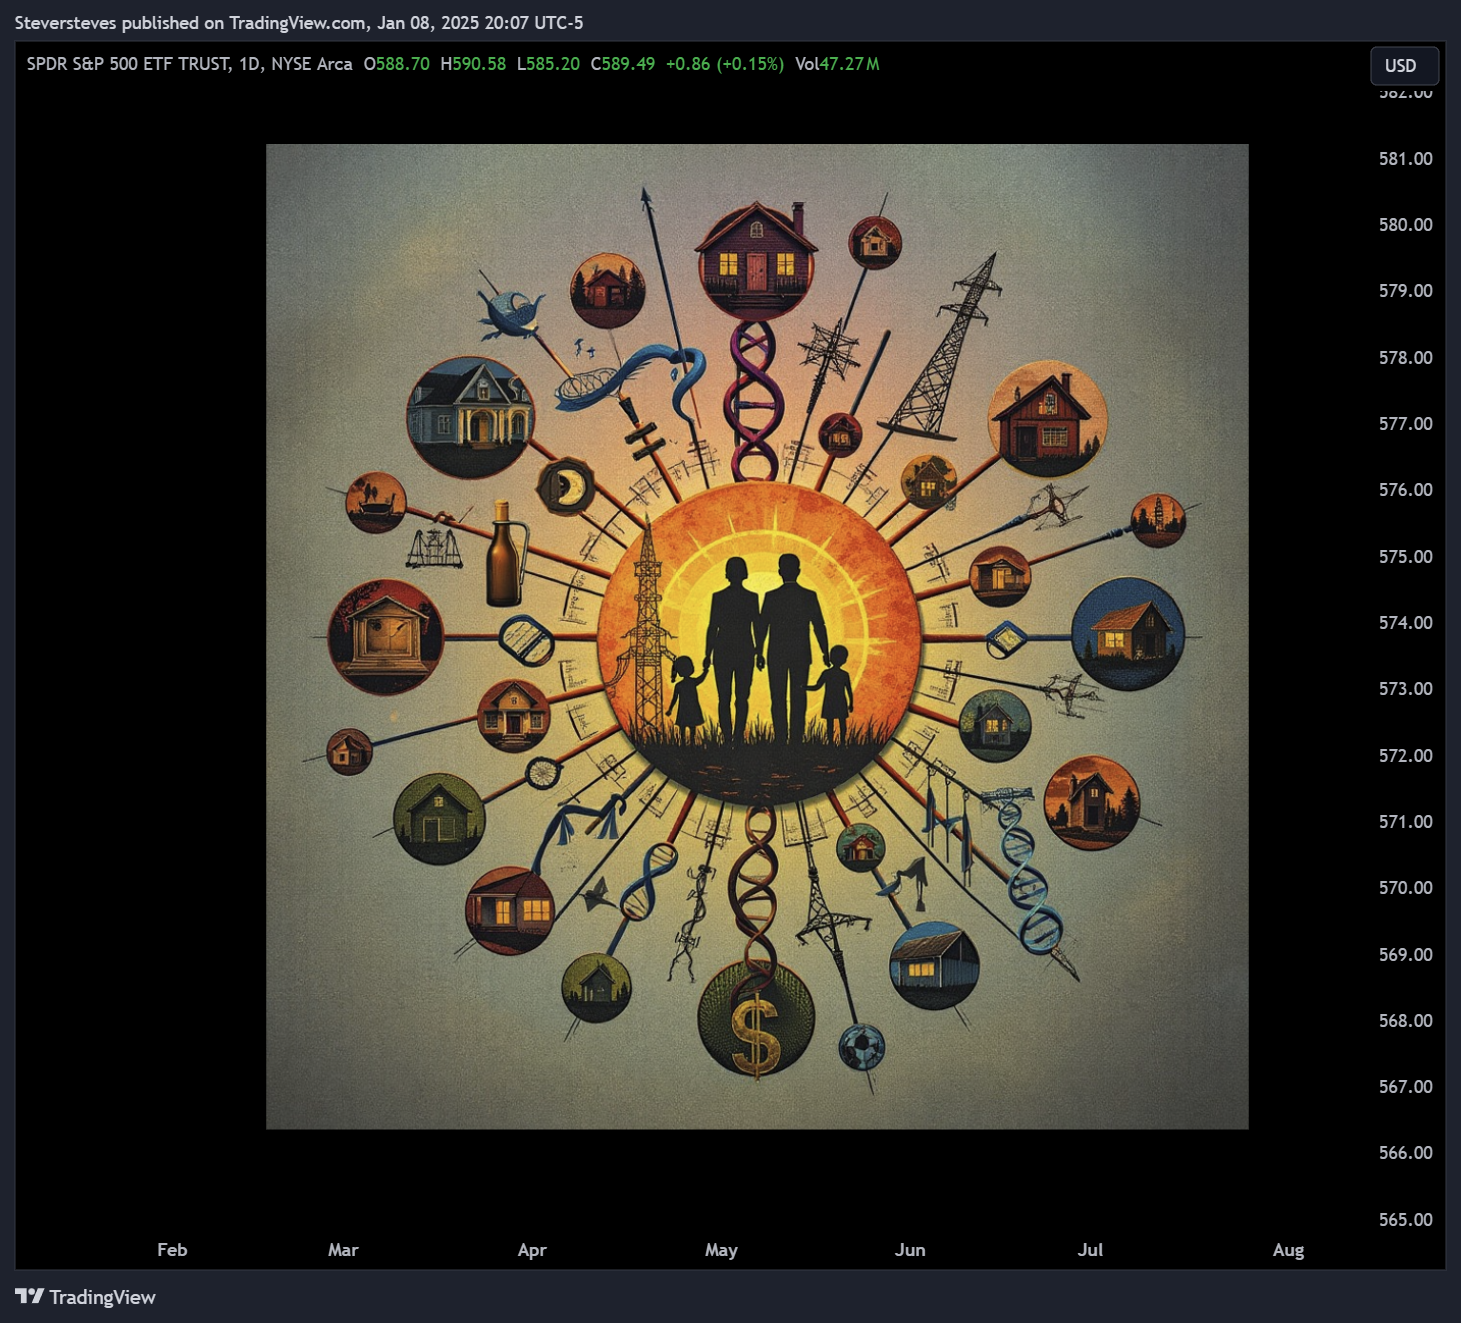Click the 567.00 price axis label
Viewport: 1461px width, 1323px height.
[x=1405, y=1087]
